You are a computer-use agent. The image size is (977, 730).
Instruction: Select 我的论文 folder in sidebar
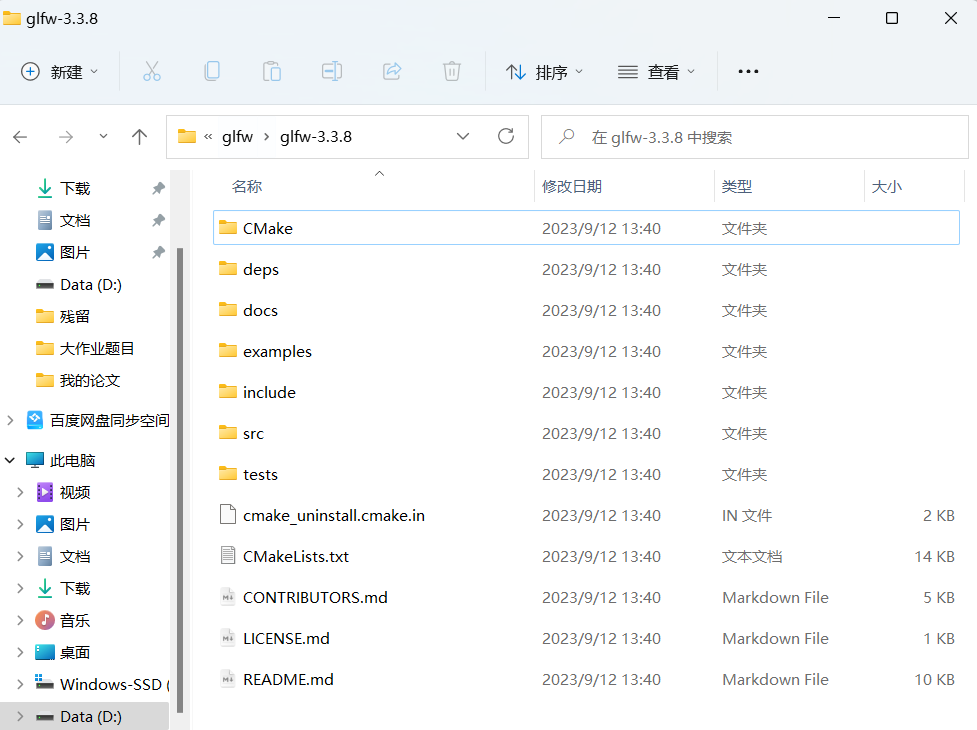click(89, 381)
